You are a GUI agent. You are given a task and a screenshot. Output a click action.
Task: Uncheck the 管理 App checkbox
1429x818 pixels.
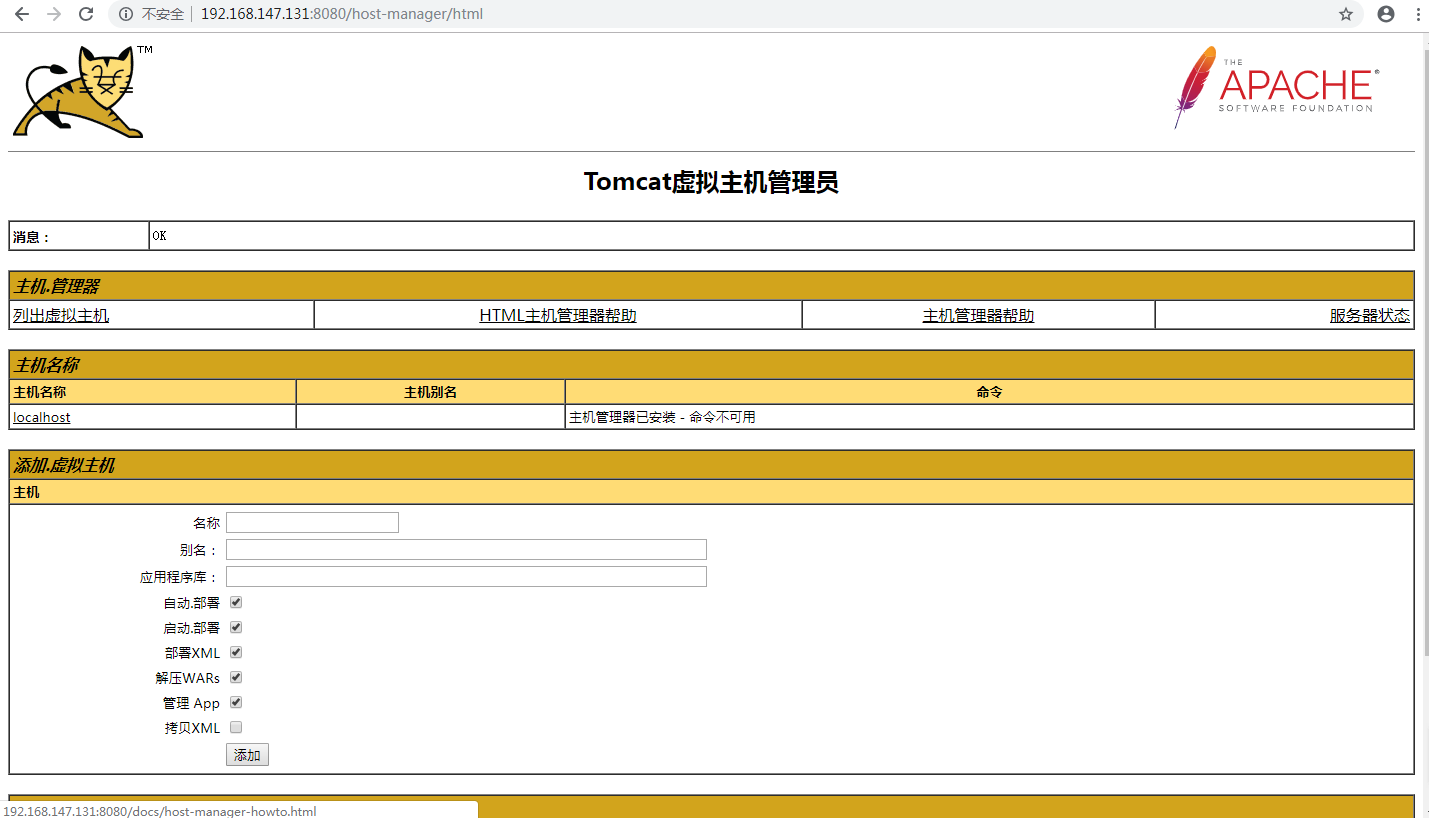point(236,702)
